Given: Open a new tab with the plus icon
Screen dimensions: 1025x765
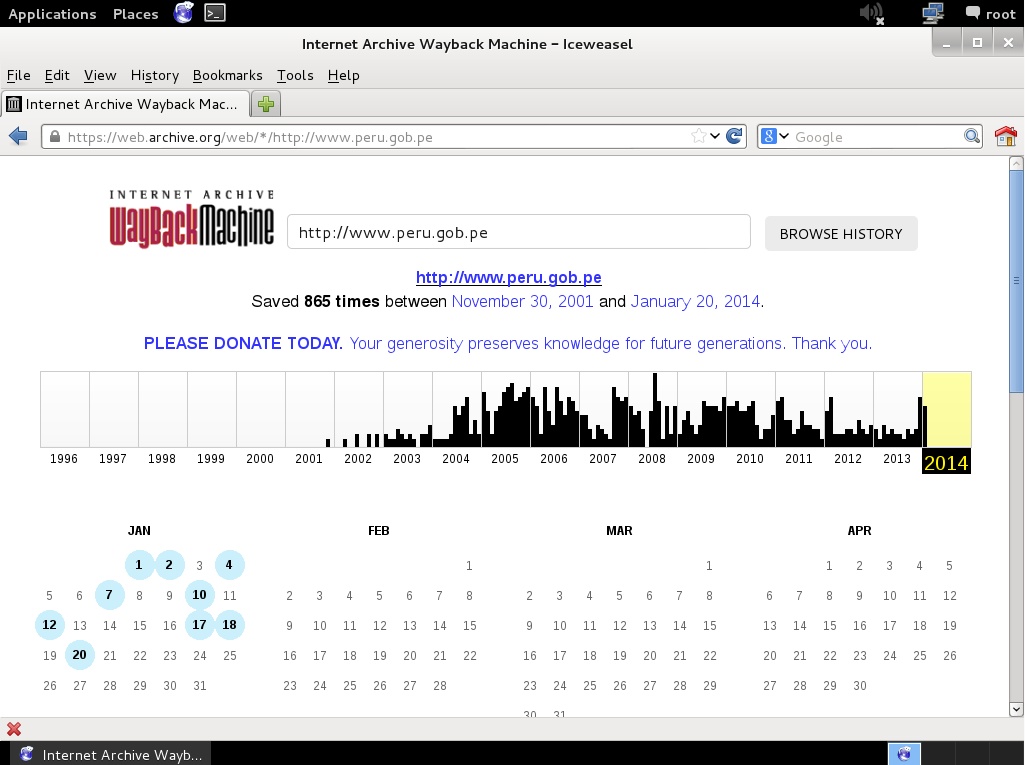Looking at the screenshot, I should click(x=266, y=104).
